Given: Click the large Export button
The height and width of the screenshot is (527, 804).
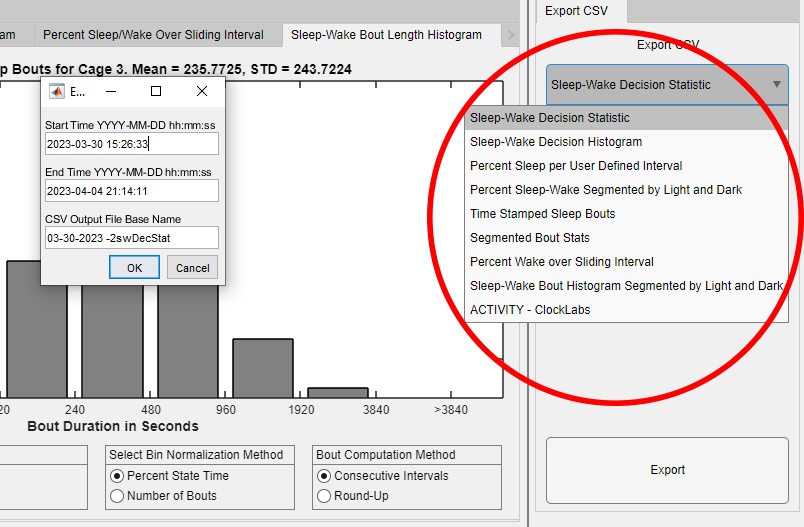Looking at the screenshot, I should click(667, 470).
